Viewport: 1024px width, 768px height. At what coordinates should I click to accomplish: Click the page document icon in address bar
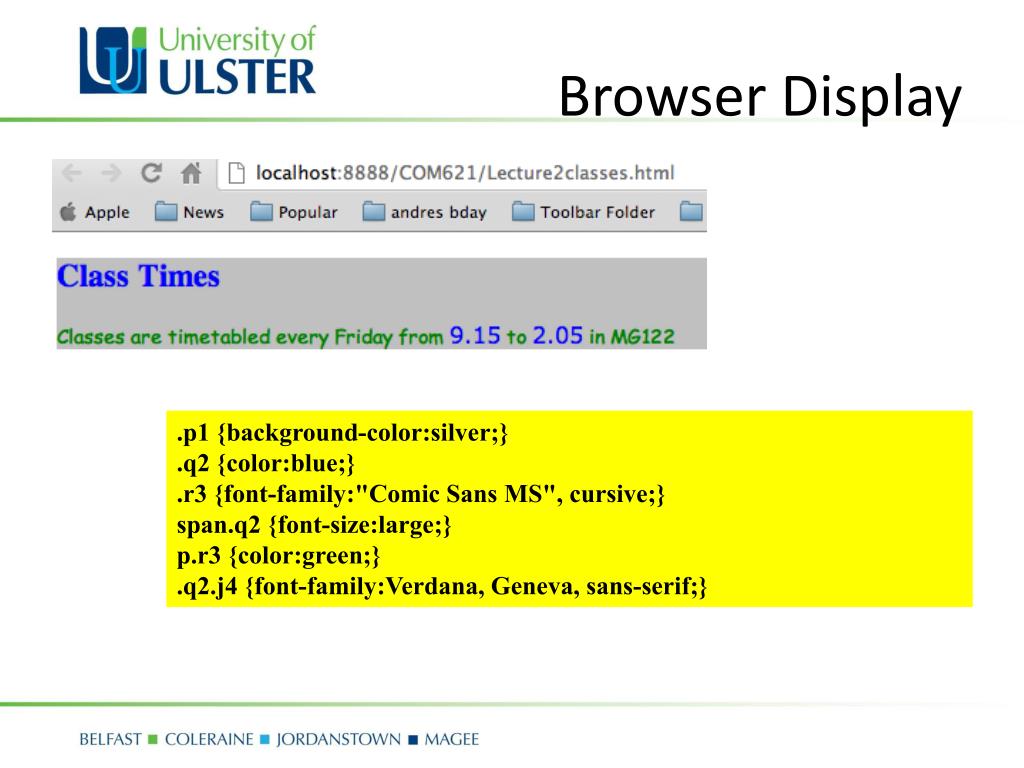coord(236,173)
